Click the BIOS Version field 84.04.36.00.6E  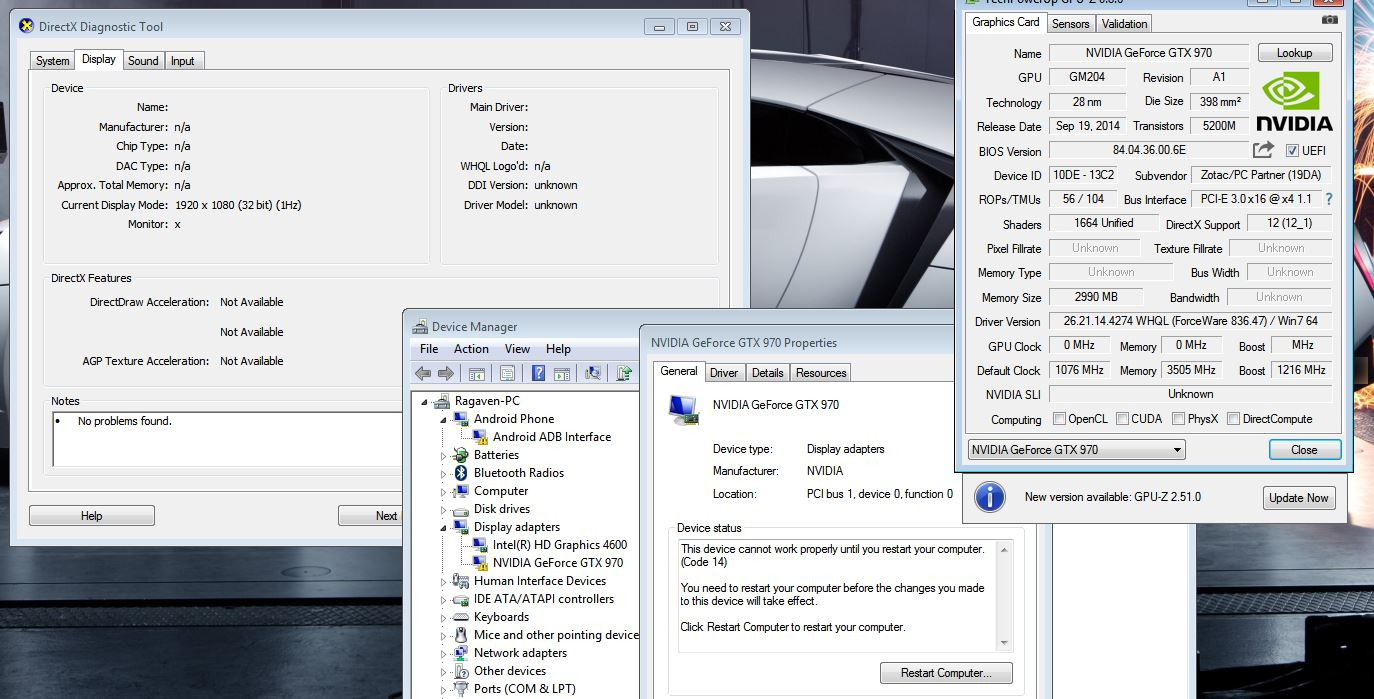1148,151
